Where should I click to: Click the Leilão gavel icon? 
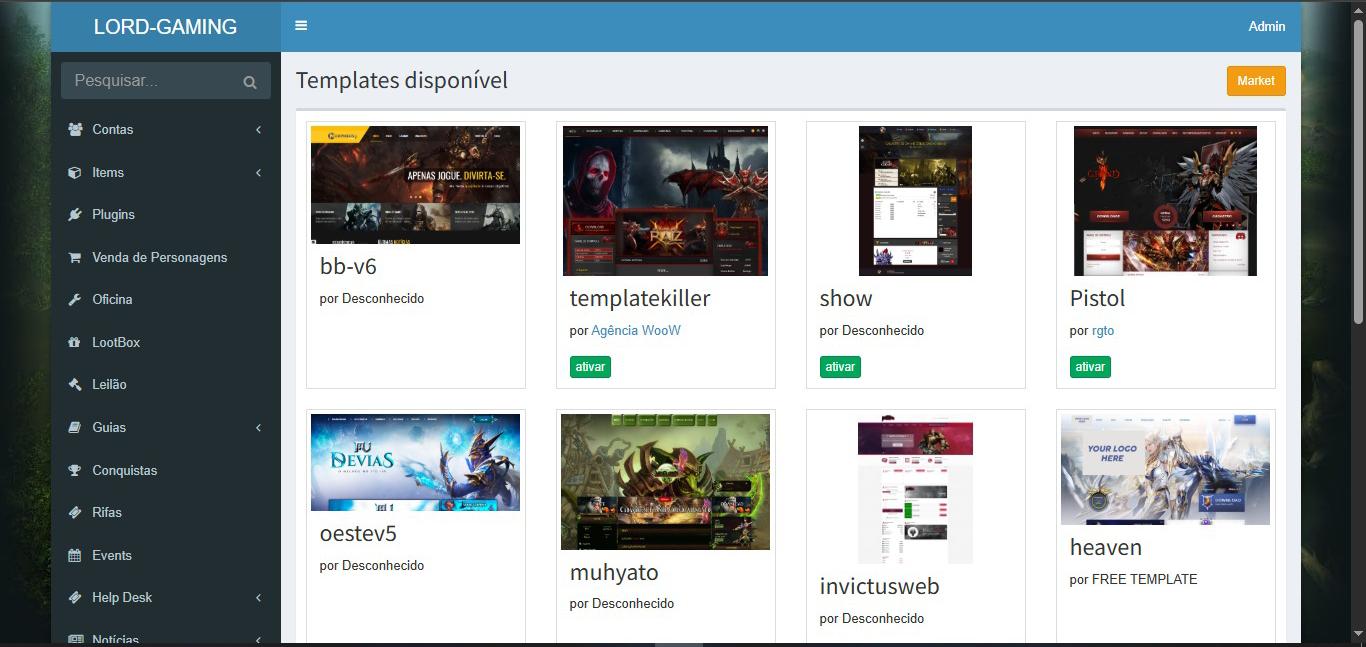tap(75, 384)
